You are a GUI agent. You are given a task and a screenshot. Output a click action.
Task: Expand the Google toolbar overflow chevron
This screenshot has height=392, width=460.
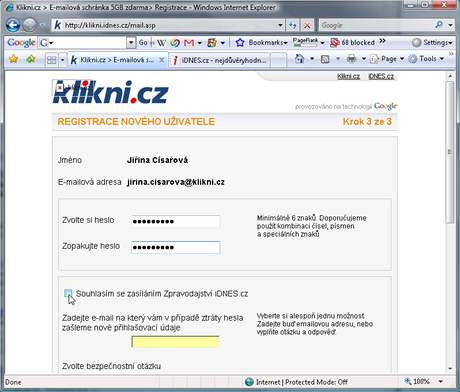click(382, 41)
